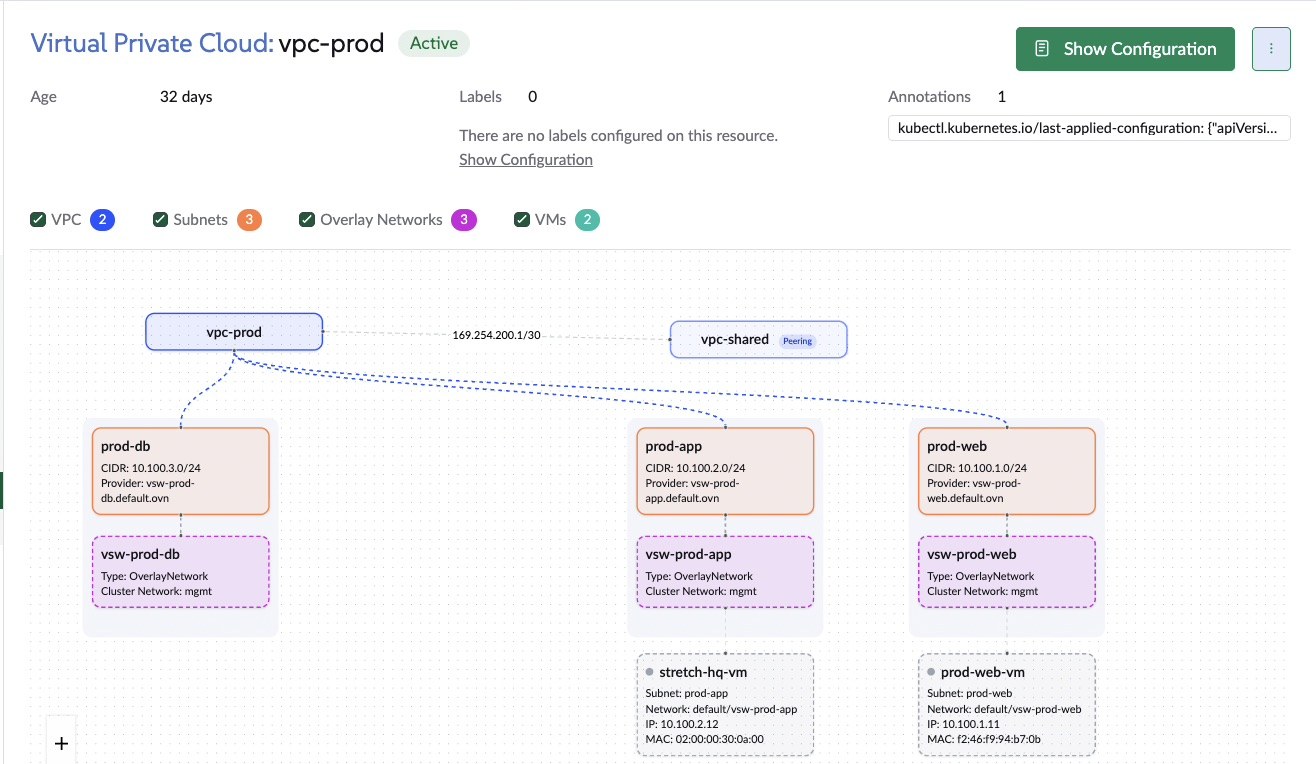Click the prod-web-vm status dot
Image resolution: width=1316 pixels, height=764 pixels.
[931, 672]
